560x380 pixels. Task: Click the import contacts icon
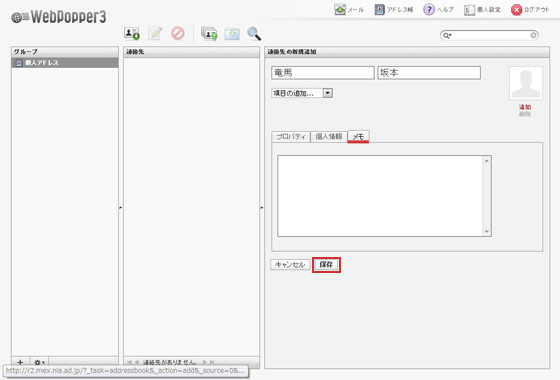209,34
